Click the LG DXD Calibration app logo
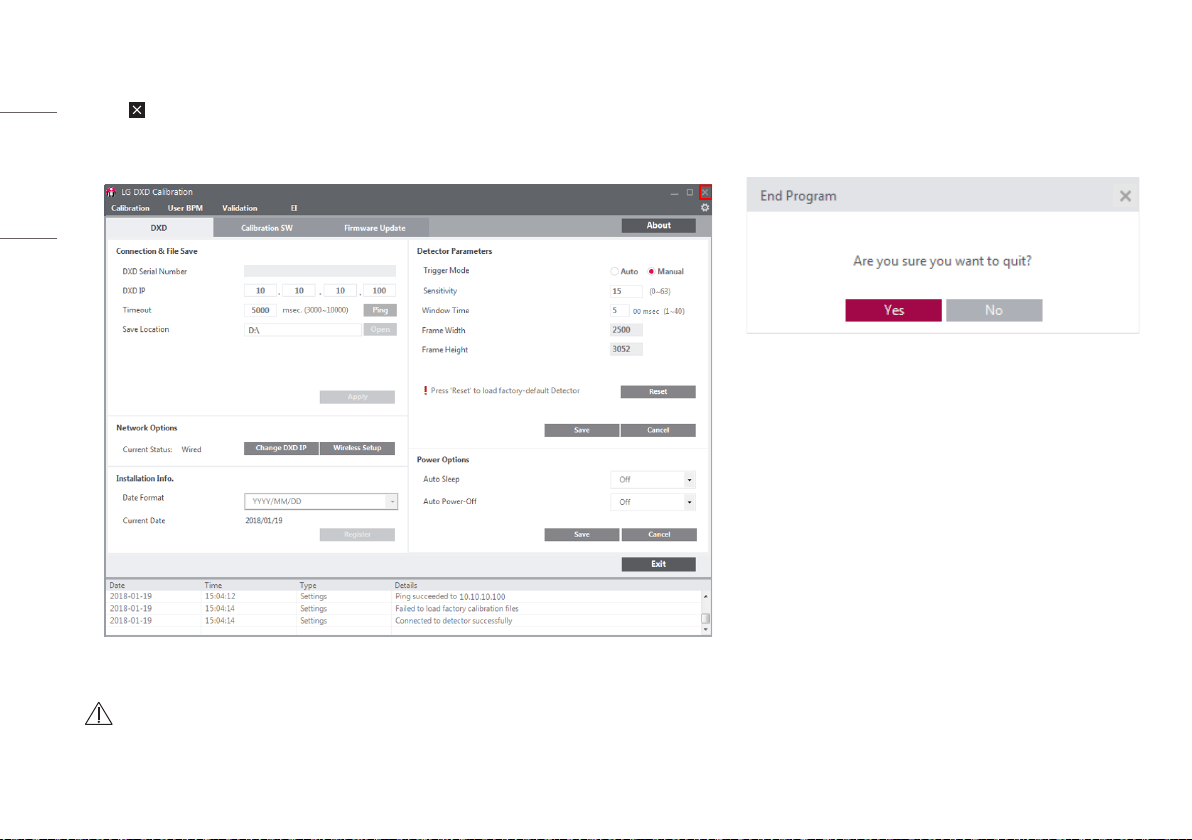The height and width of the screenshot is (840, 1192). pos(112,192)
